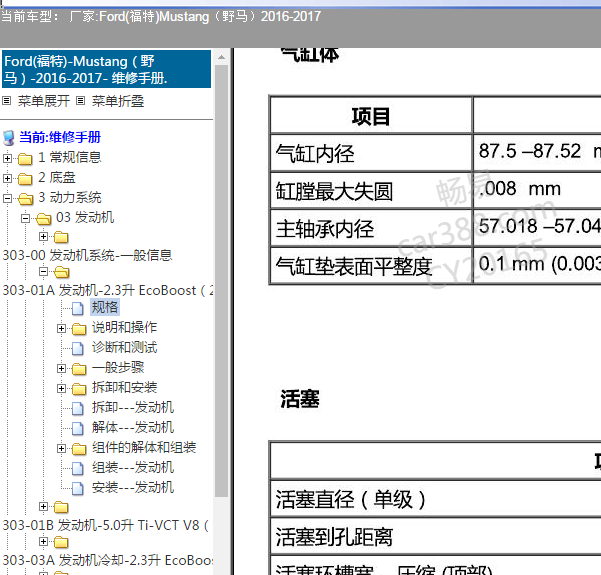Viewport: 601px width, 575px height.
Task: Expand the 一般步骤 folder
Action: pos(61,368)
